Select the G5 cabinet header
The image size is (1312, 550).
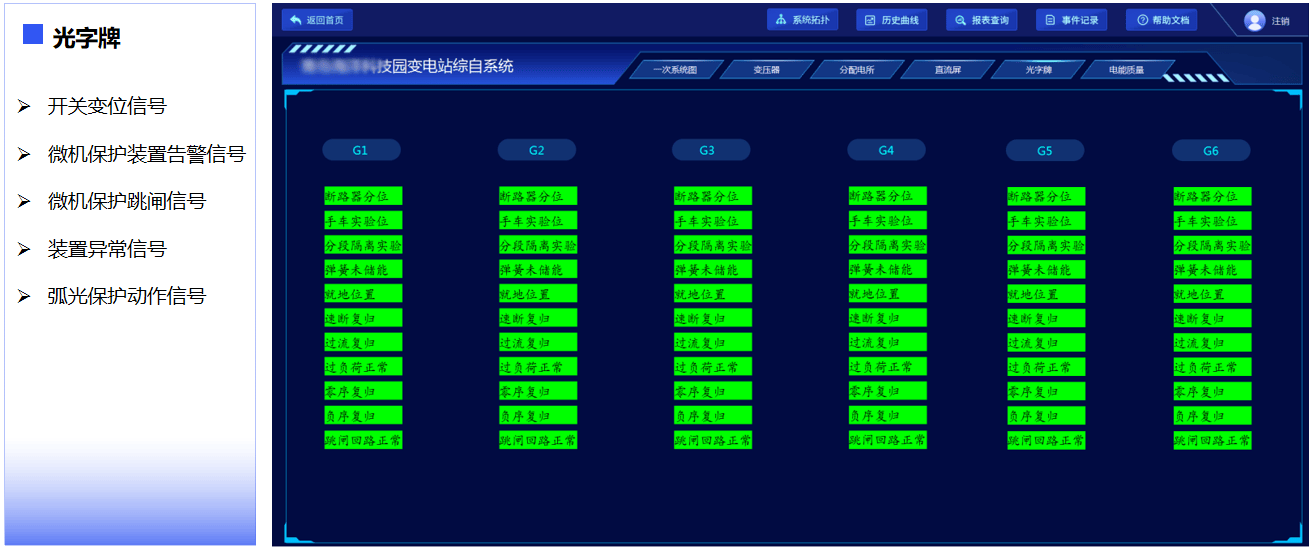tap(1045, 150)
